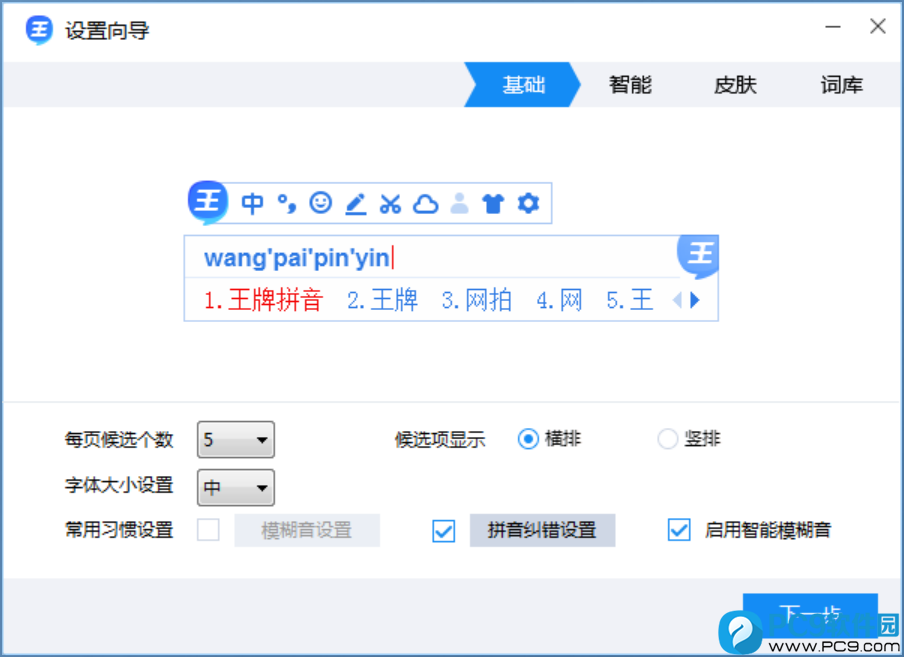Click the user account person icon
The image size is (904, 657).
point(459,203)
